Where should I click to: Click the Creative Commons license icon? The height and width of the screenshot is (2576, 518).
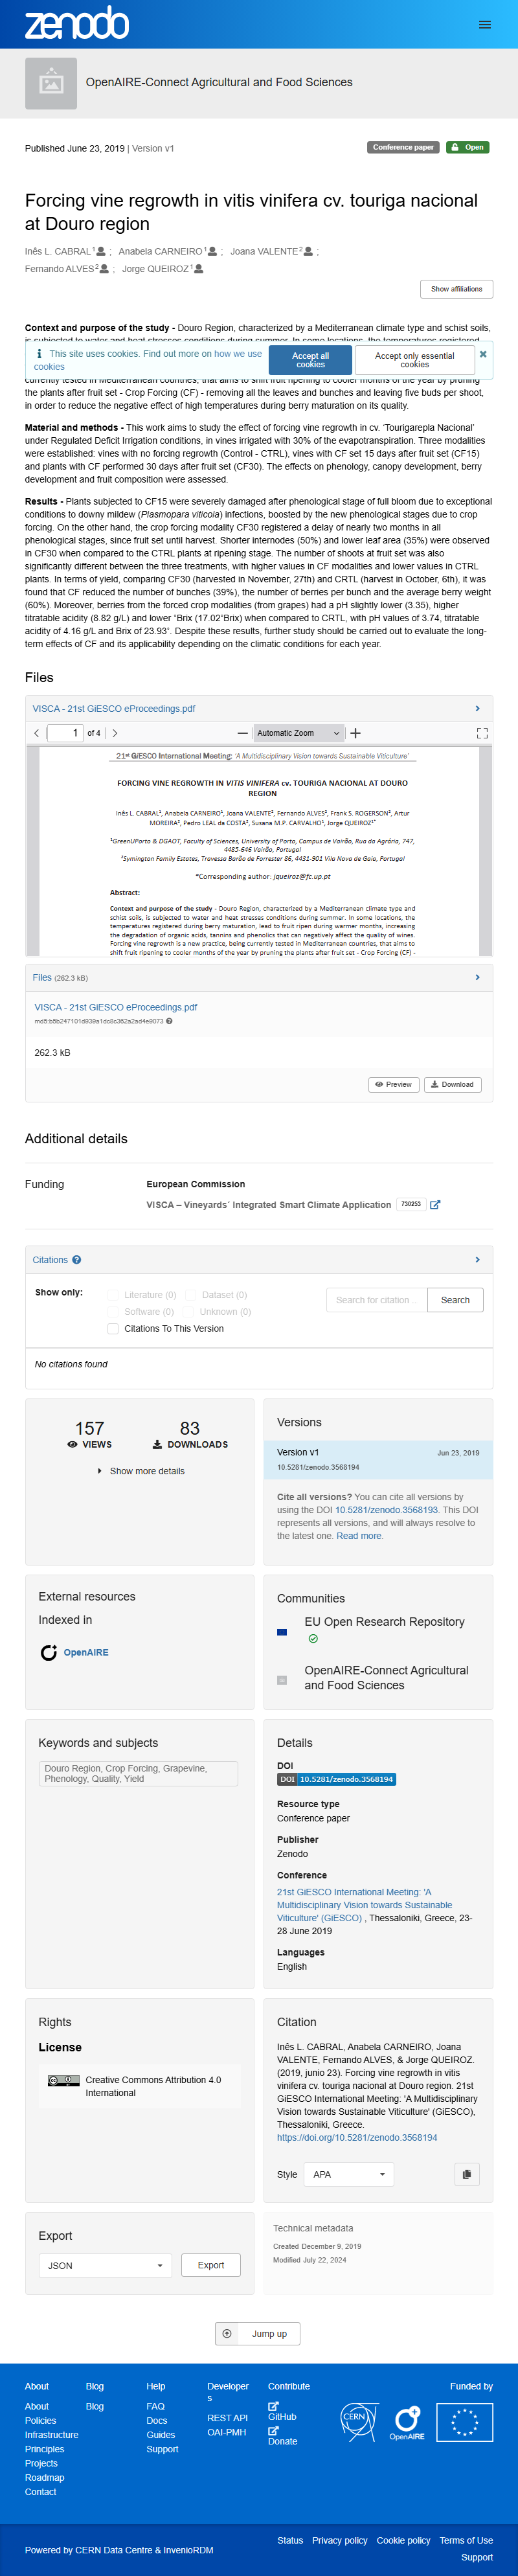pyautogui.click(x=64, y=2080)
